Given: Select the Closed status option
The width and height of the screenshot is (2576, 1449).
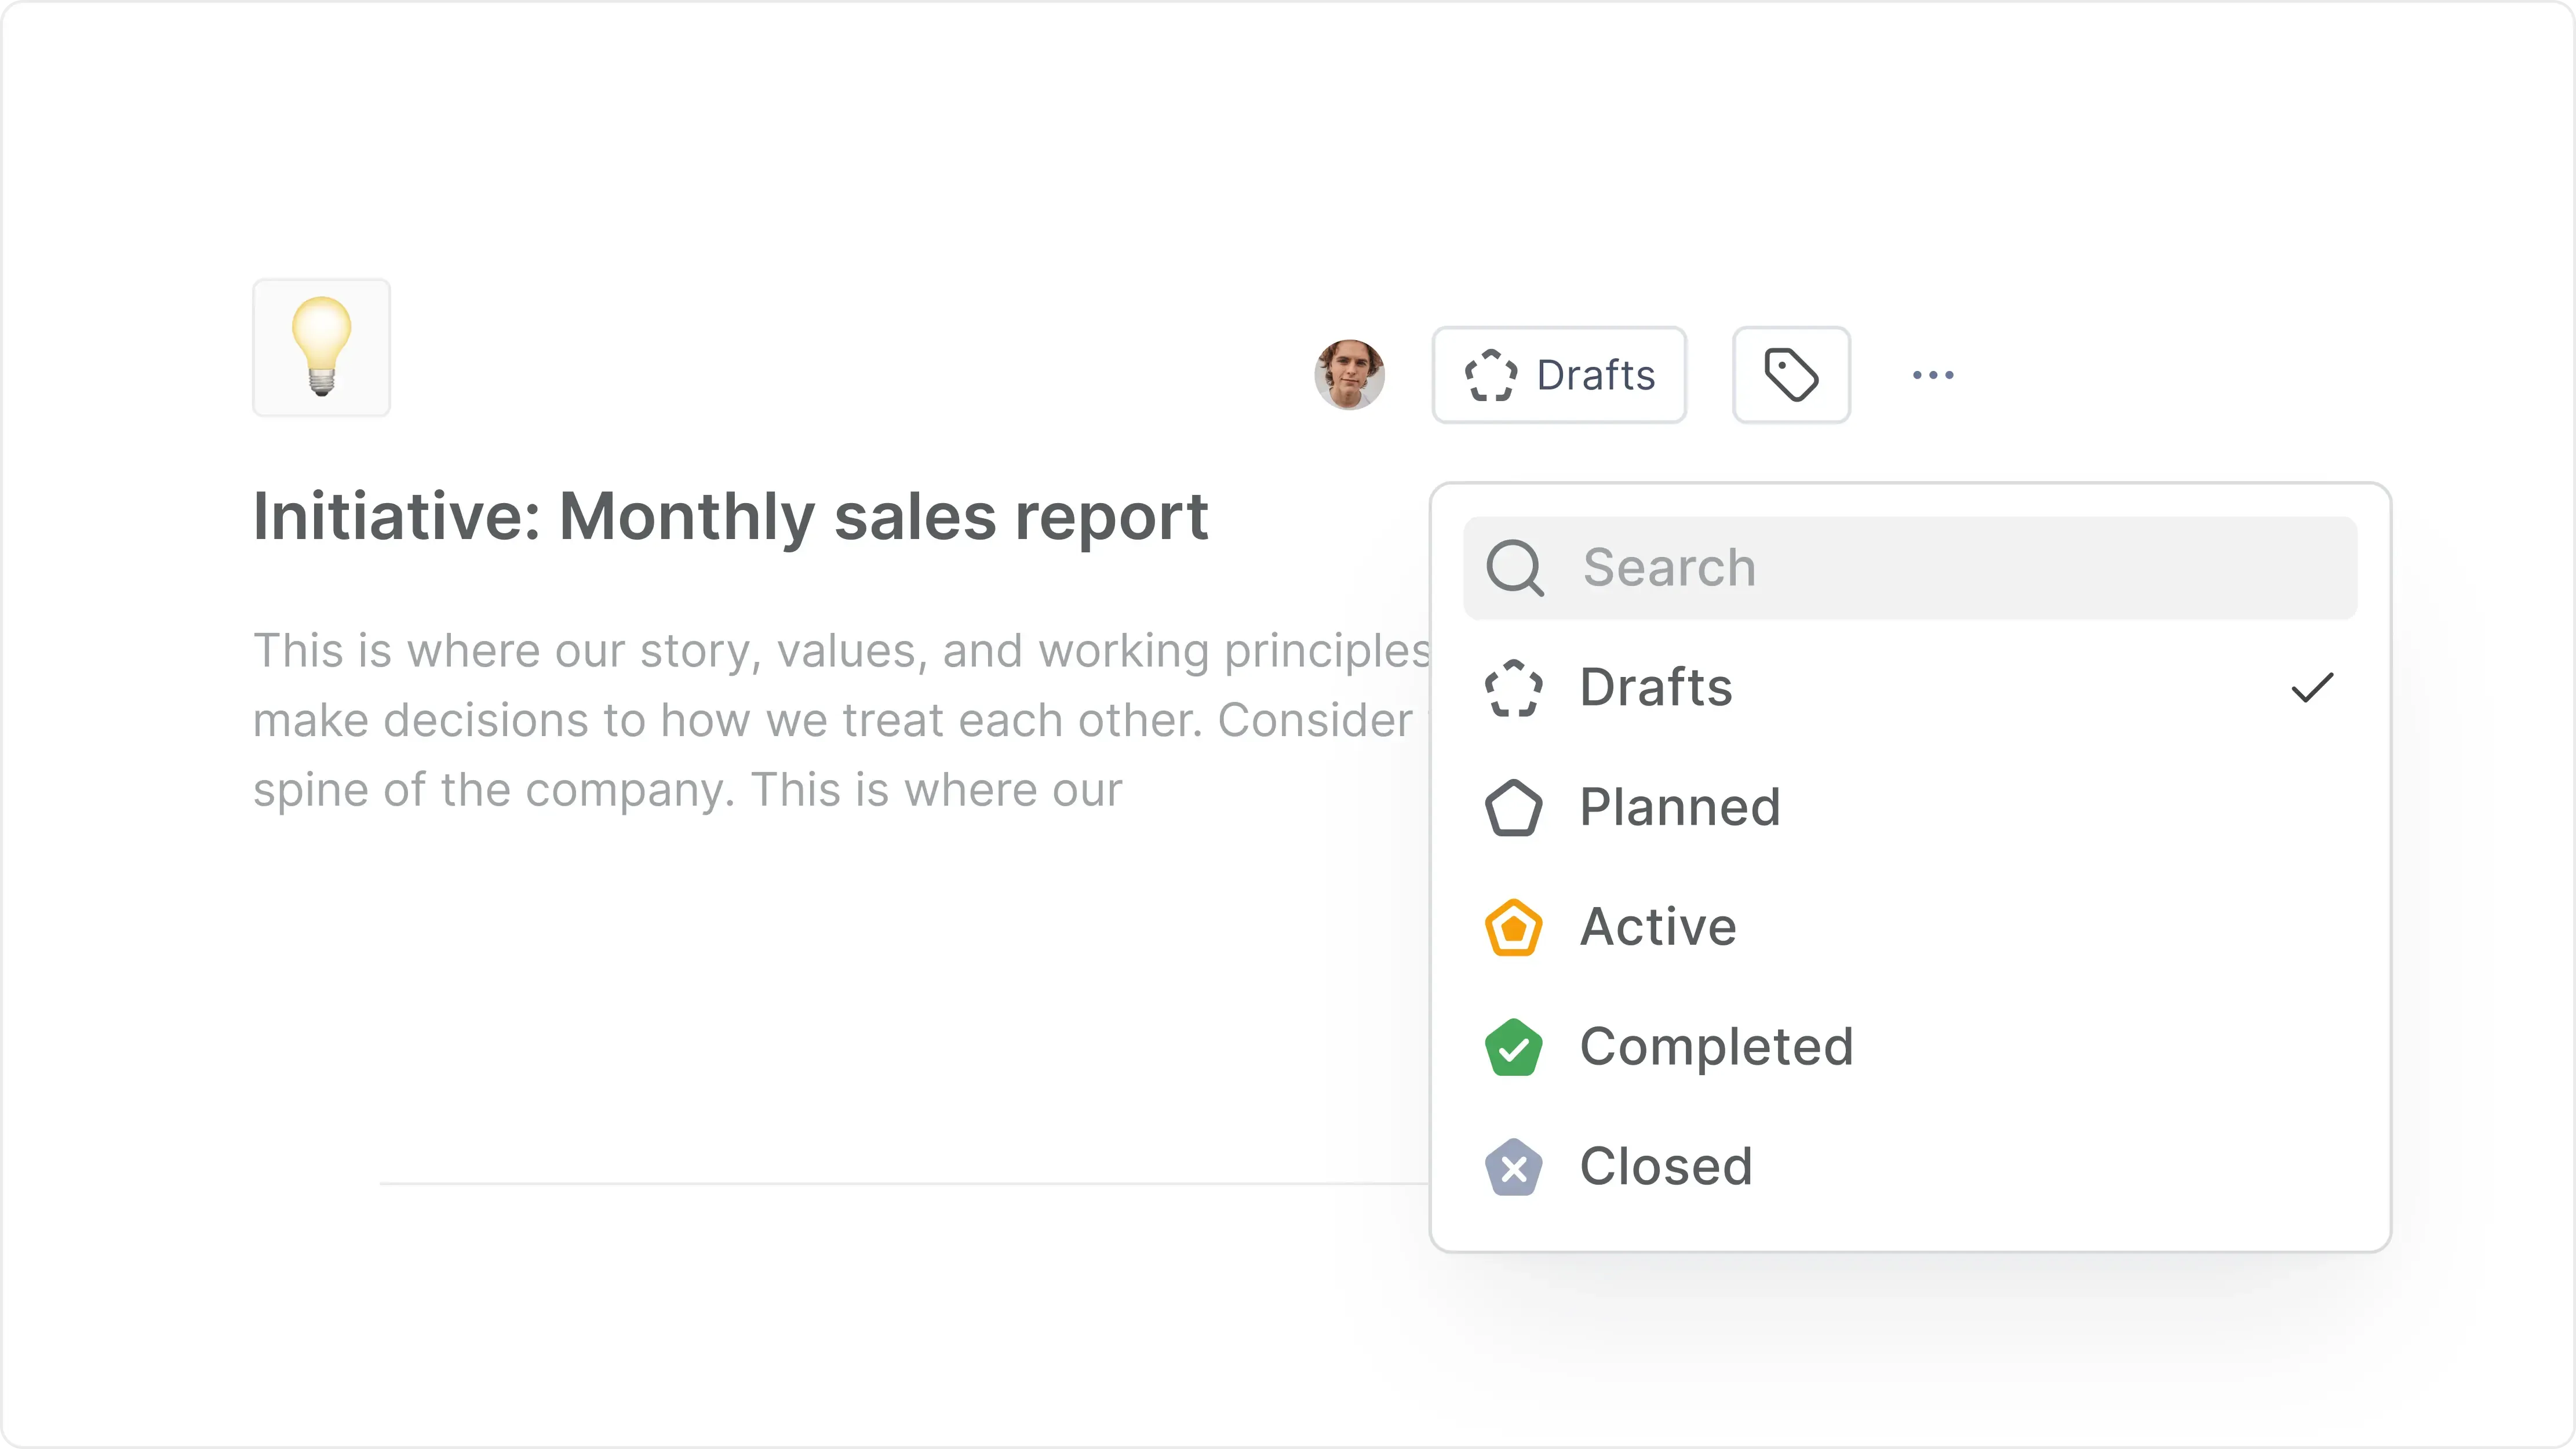Looking at the screenshot, I should tap(1666, 1167).
